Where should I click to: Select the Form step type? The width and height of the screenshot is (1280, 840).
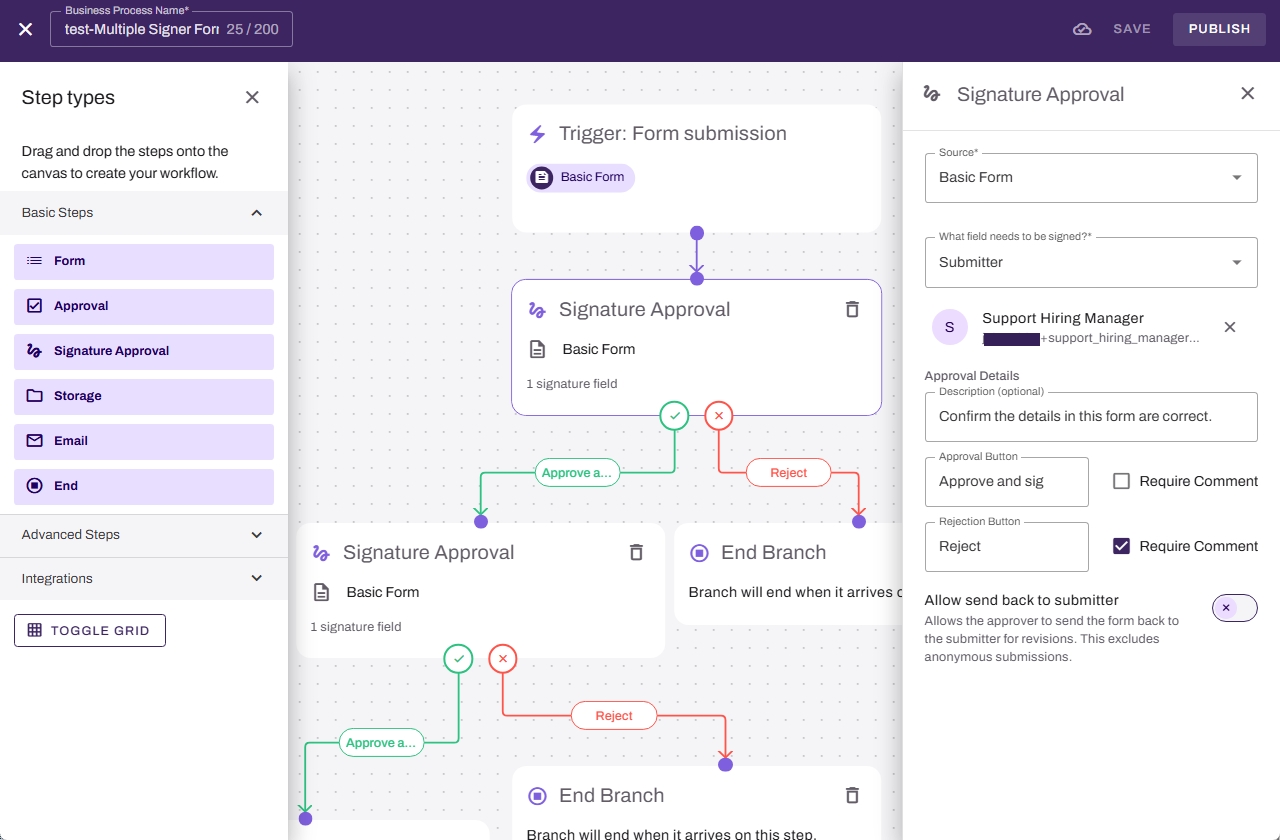tap(144, 261)
